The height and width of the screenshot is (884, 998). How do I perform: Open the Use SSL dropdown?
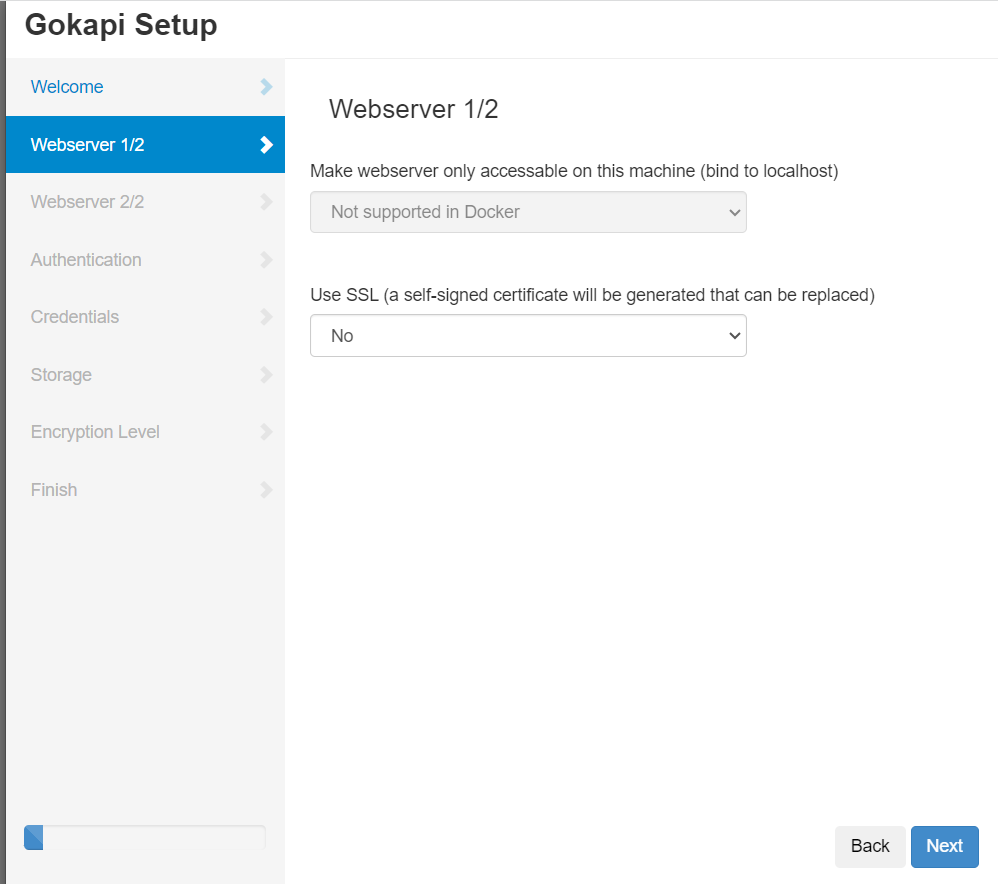pyautogui.click(x=528, y=335)
